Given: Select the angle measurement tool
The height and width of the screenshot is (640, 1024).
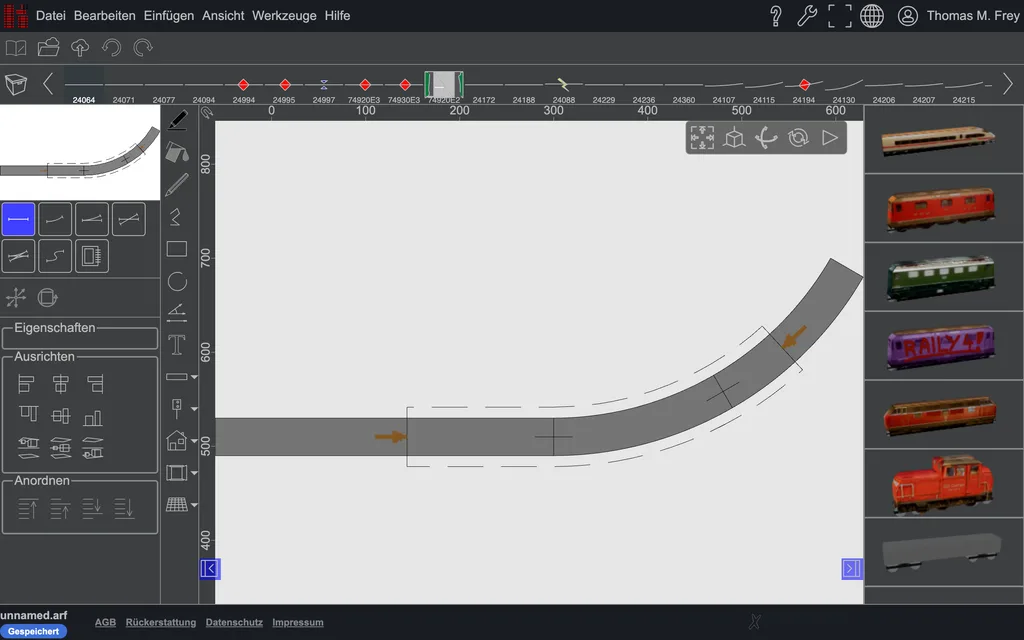Looking at the screenshot, I should tap(177, 313).
